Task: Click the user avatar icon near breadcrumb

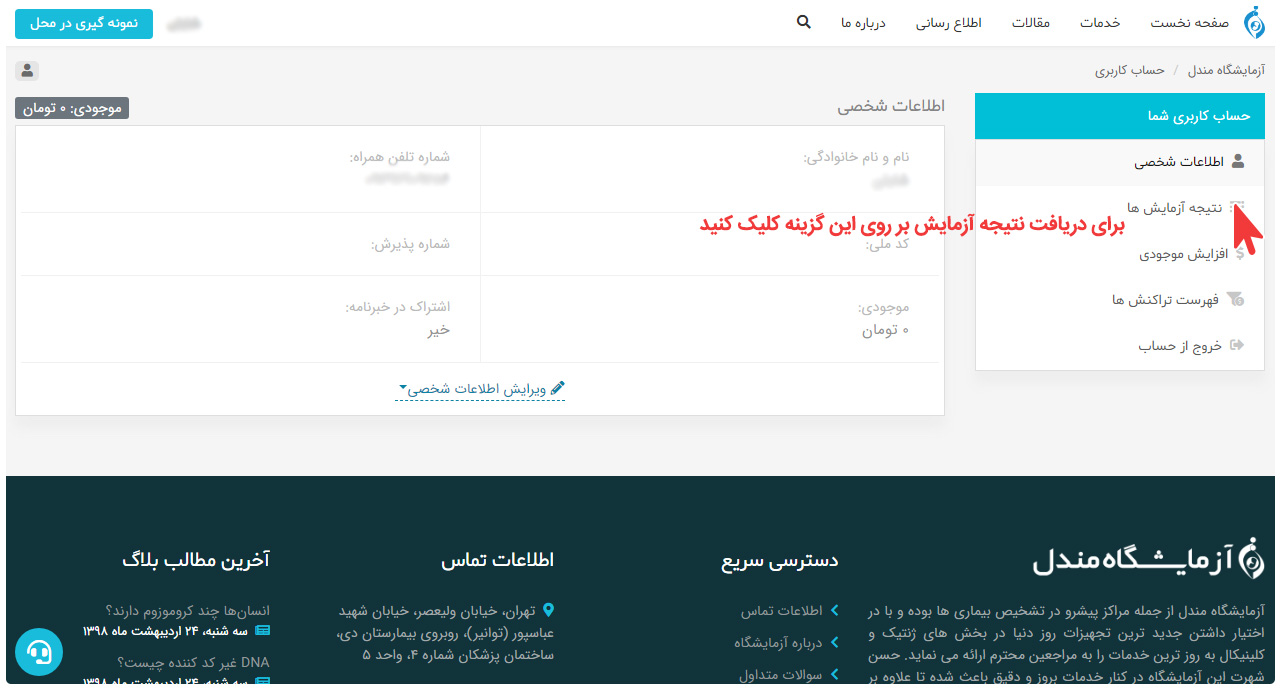Action: pyautogui.click(x=27, y=71)
